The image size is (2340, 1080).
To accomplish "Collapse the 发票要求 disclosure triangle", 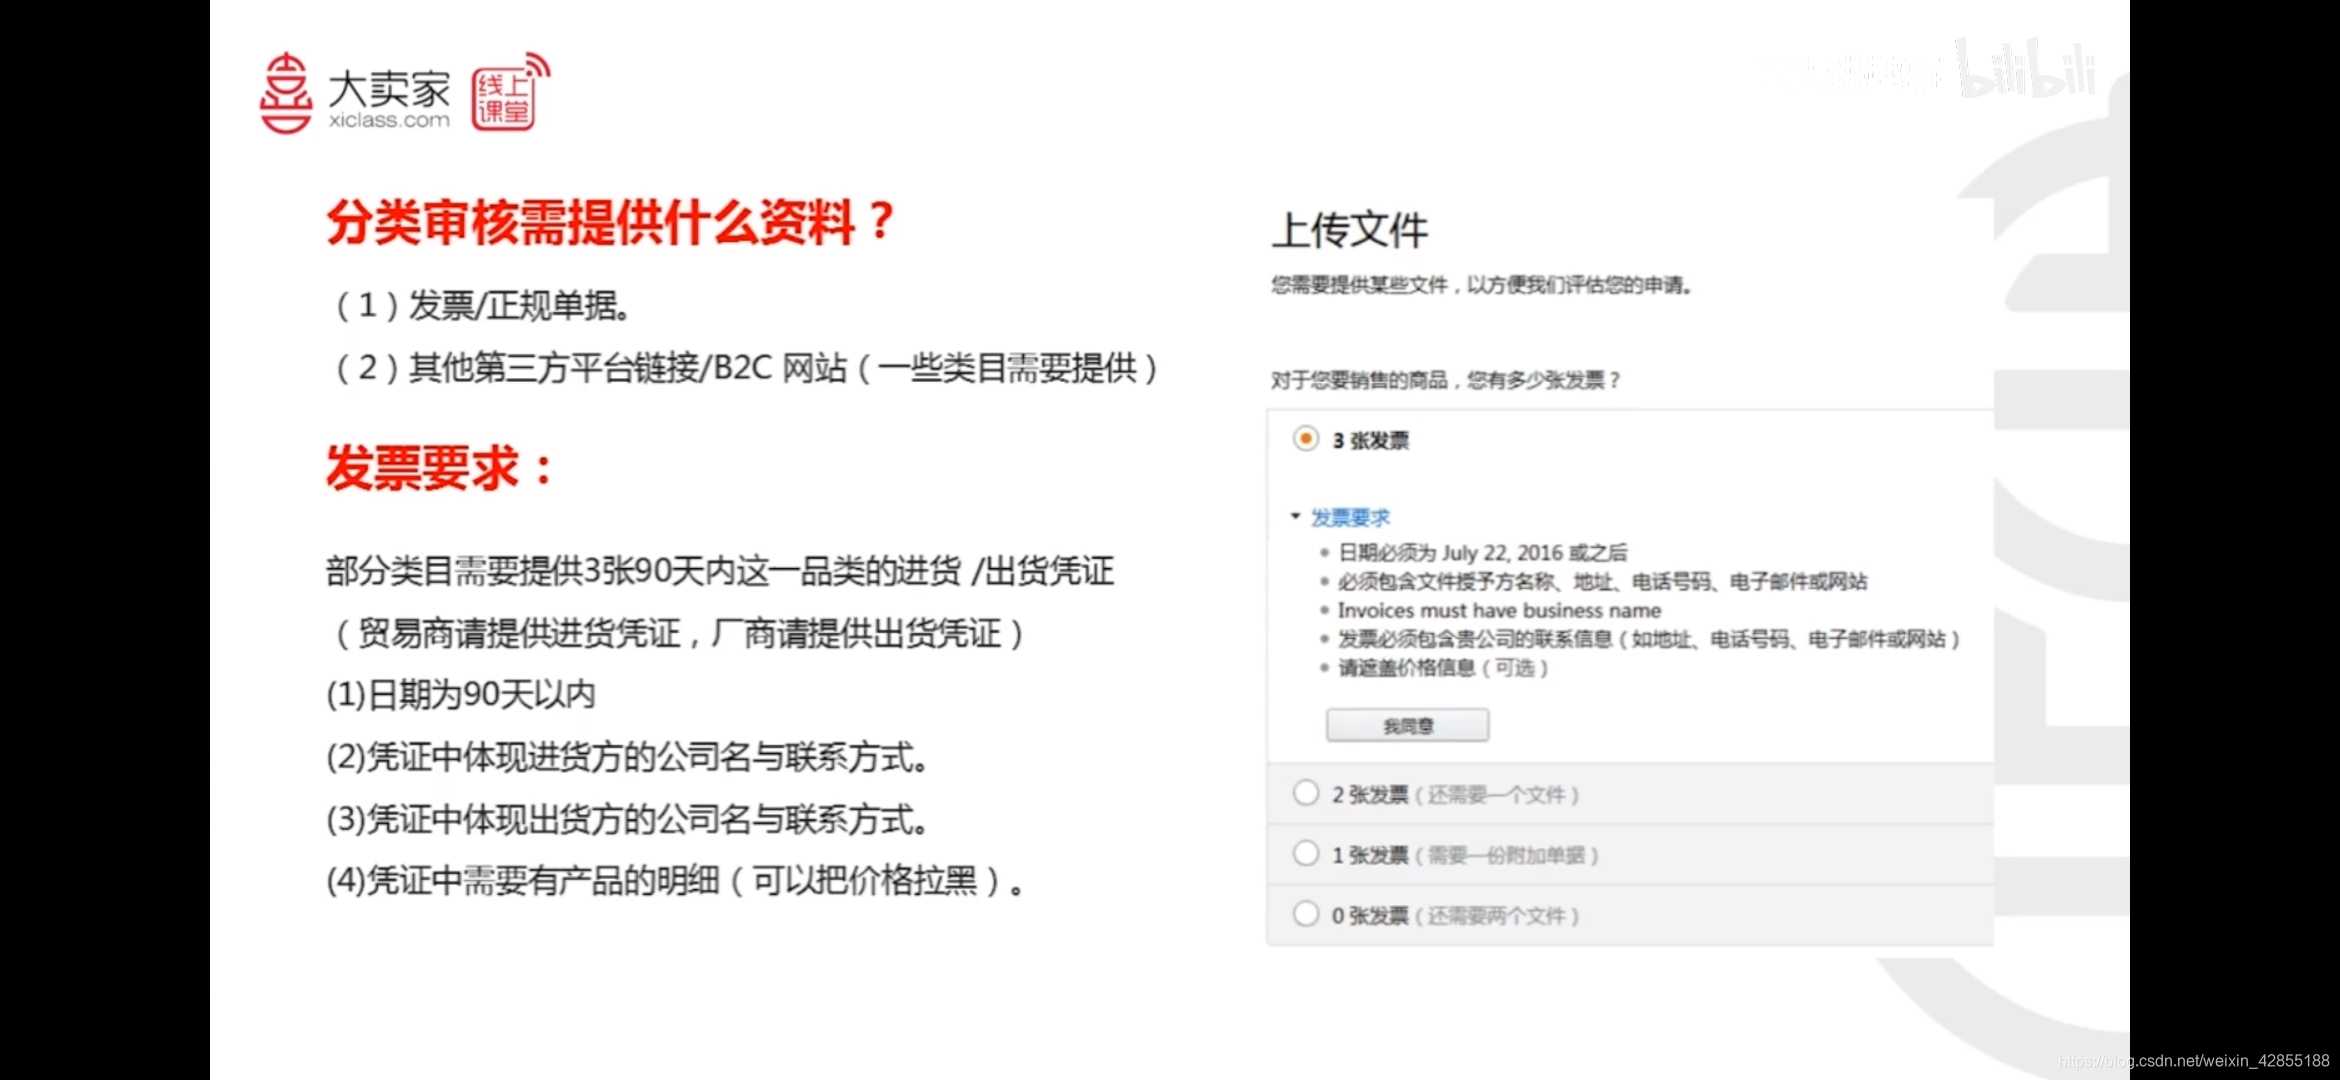I will pyautogui.click(x=1295, y=516).
